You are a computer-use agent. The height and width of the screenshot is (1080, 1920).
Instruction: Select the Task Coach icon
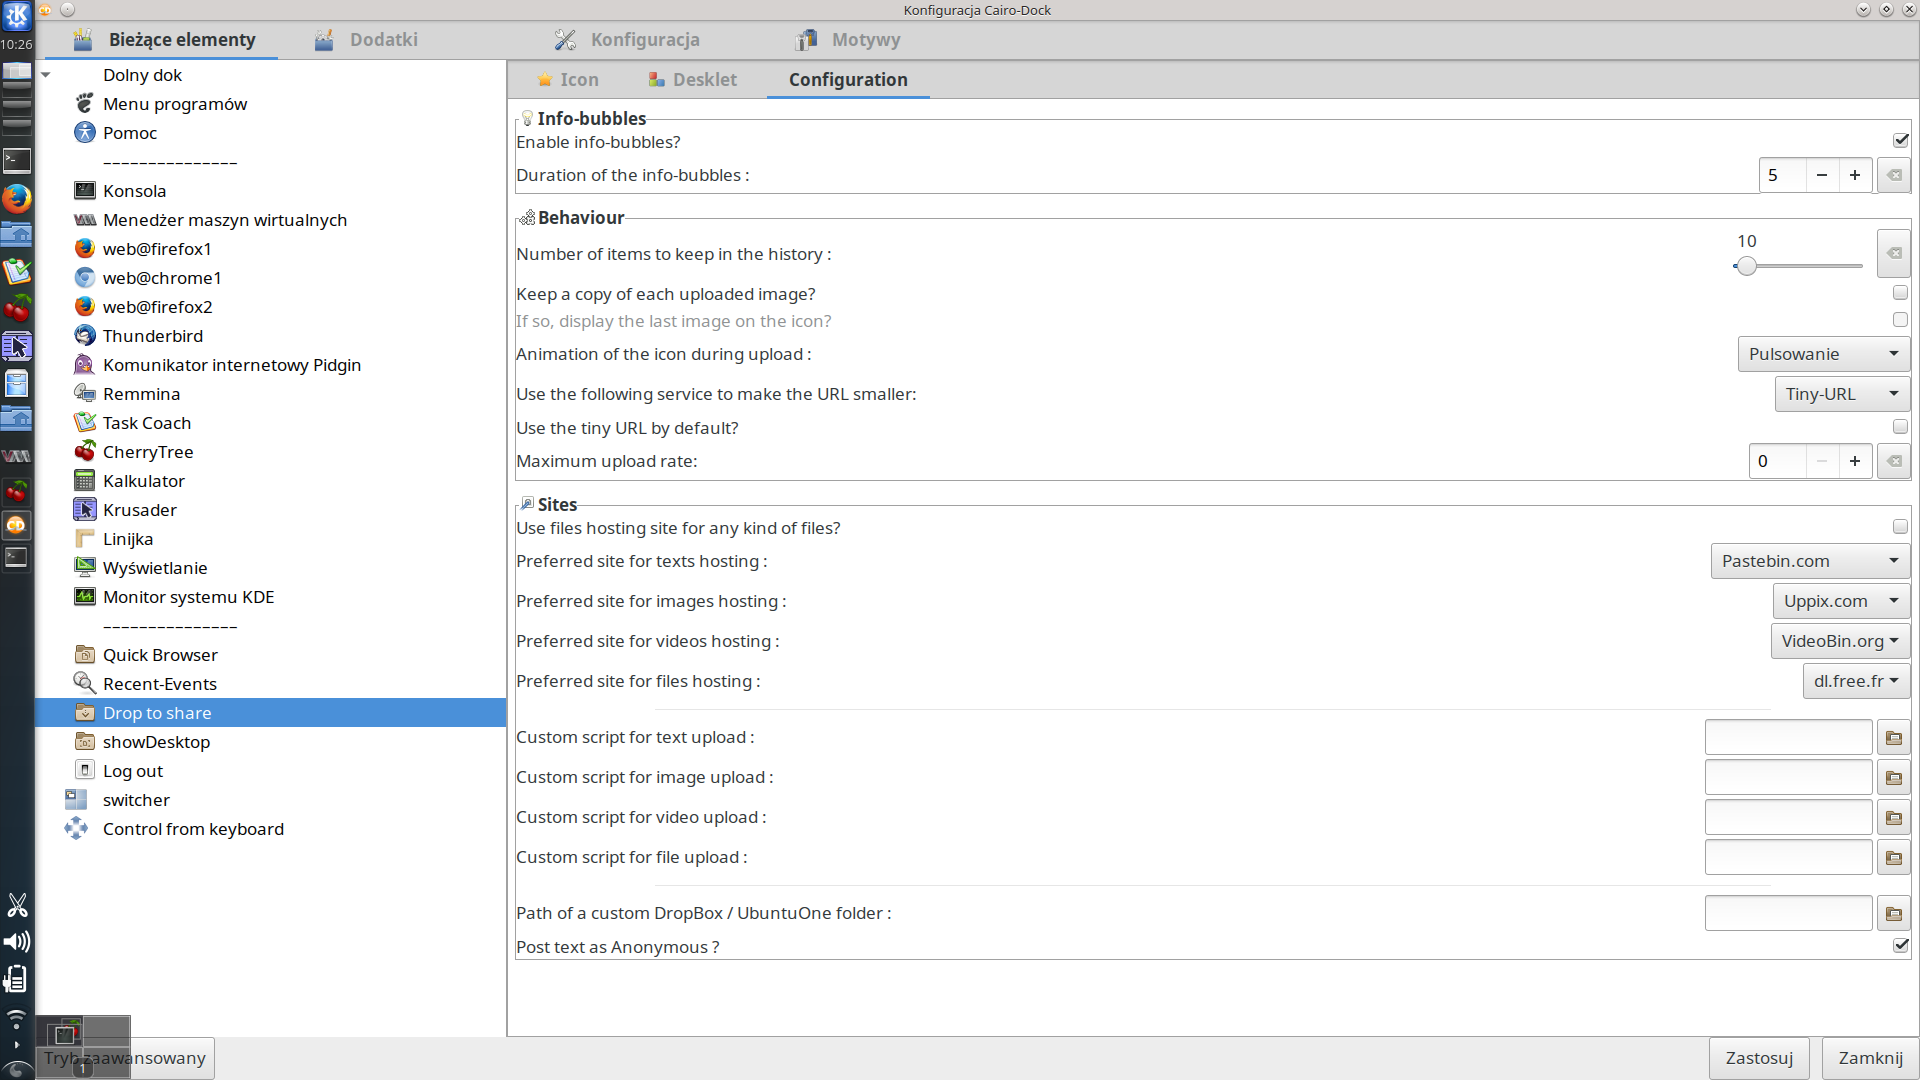pyautogui.click(x=85, y=422)
